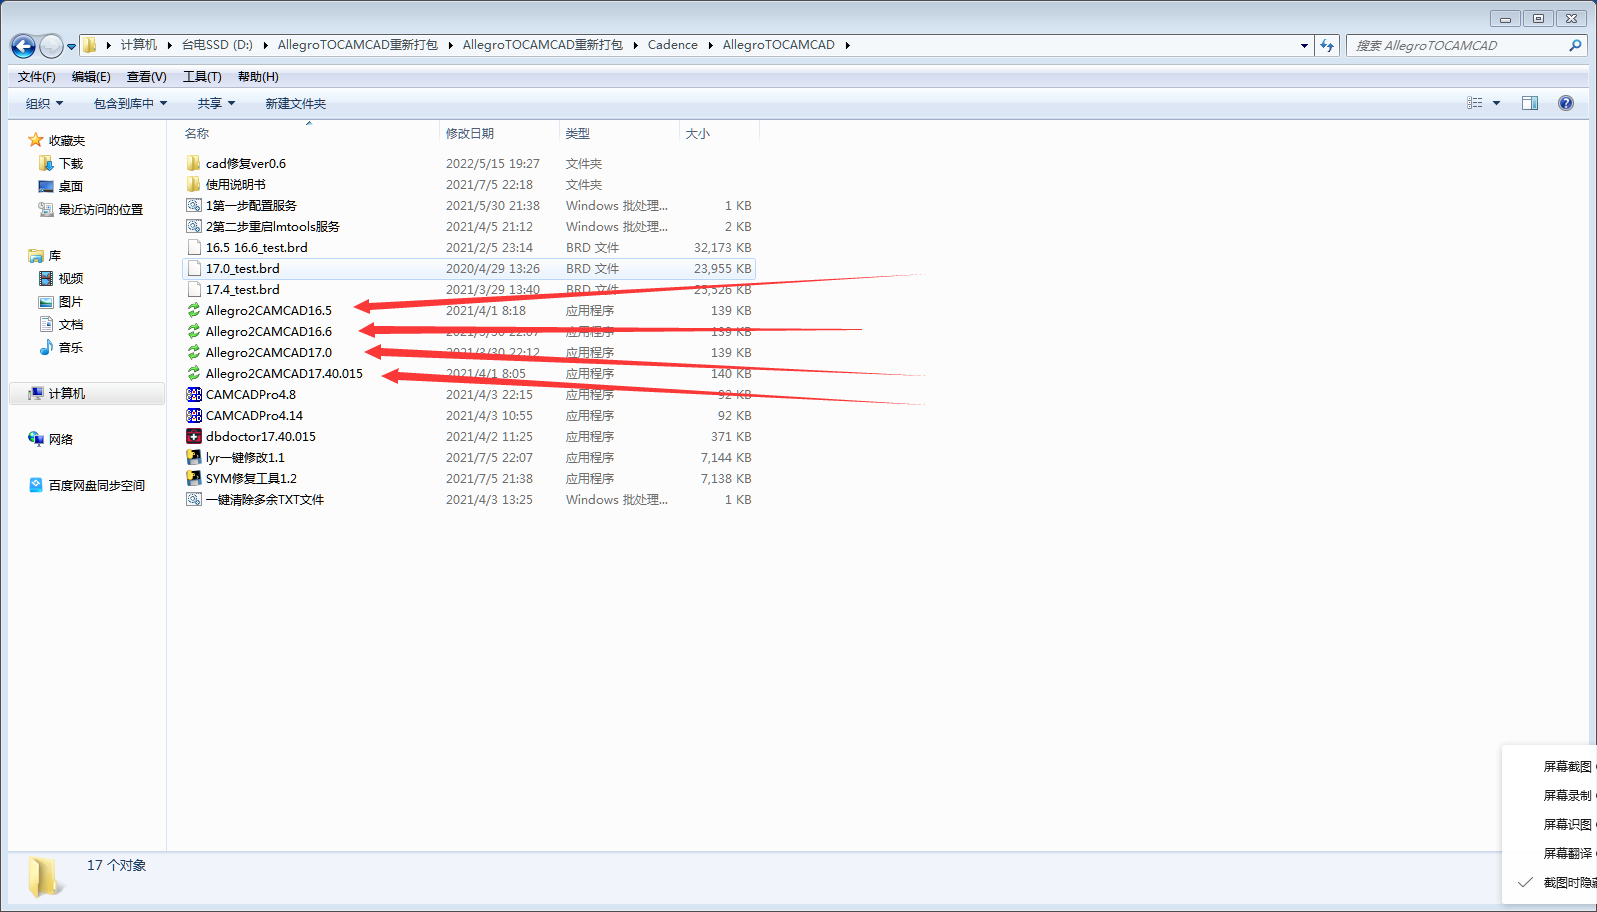Click the change view icon
The image size is (1597, 912).
1475,103
